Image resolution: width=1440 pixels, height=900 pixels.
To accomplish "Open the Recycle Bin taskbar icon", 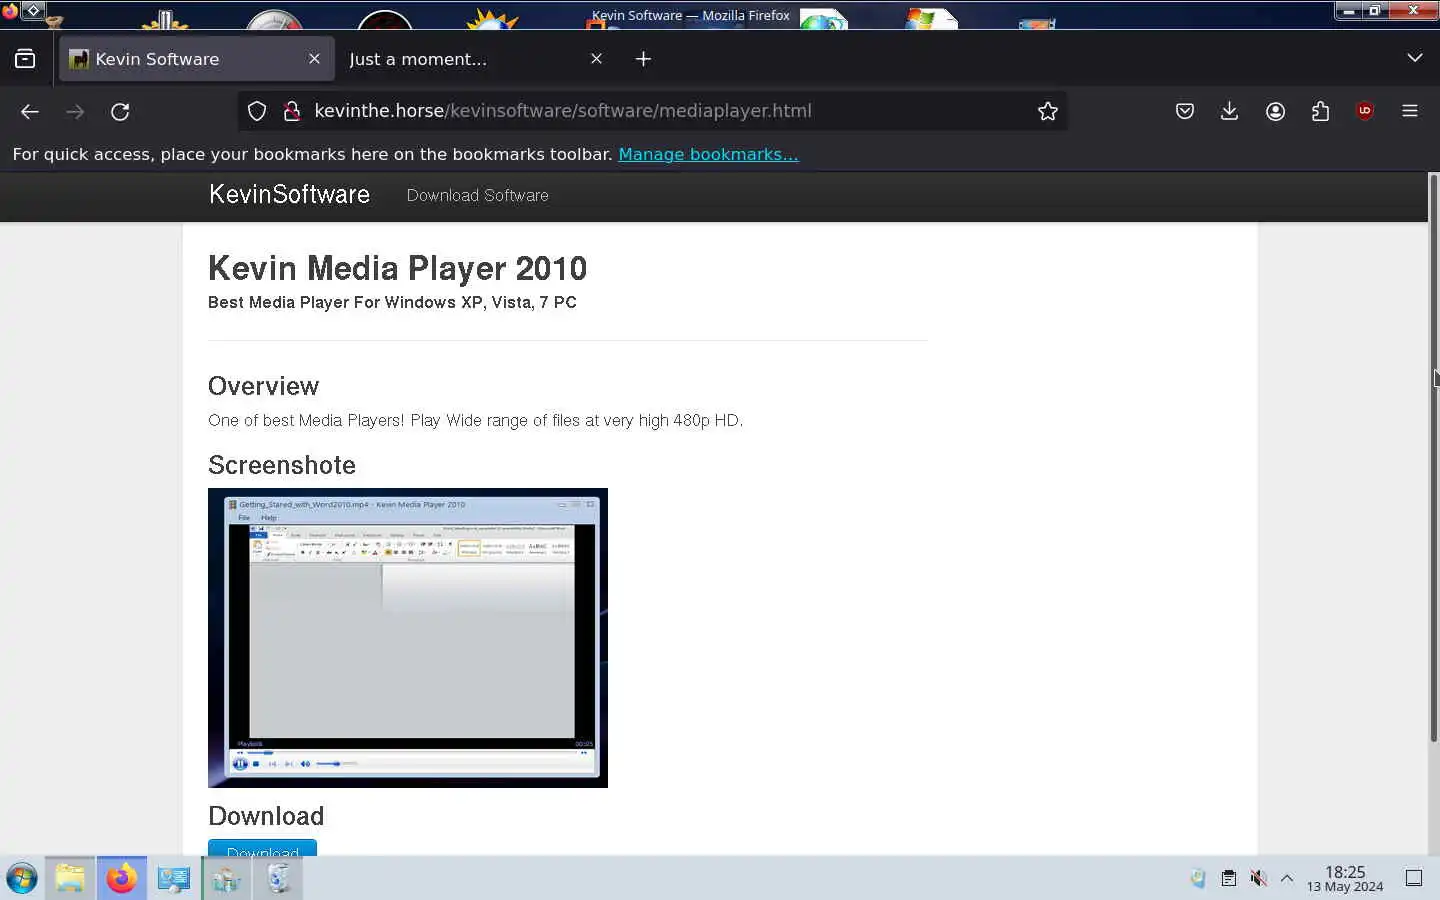I will click(278, 878).
